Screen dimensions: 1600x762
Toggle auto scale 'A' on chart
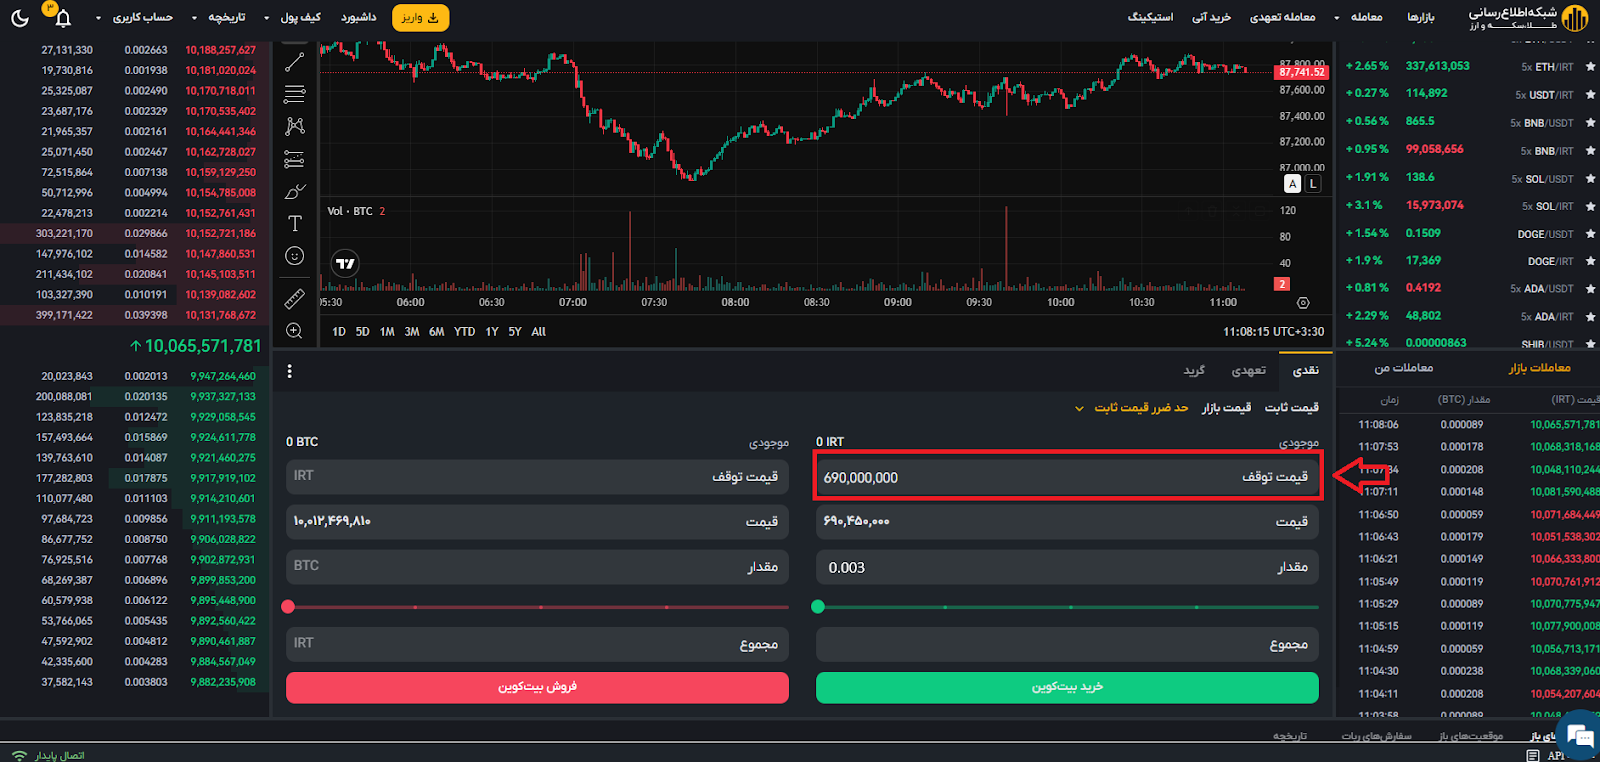point(1292,184)
